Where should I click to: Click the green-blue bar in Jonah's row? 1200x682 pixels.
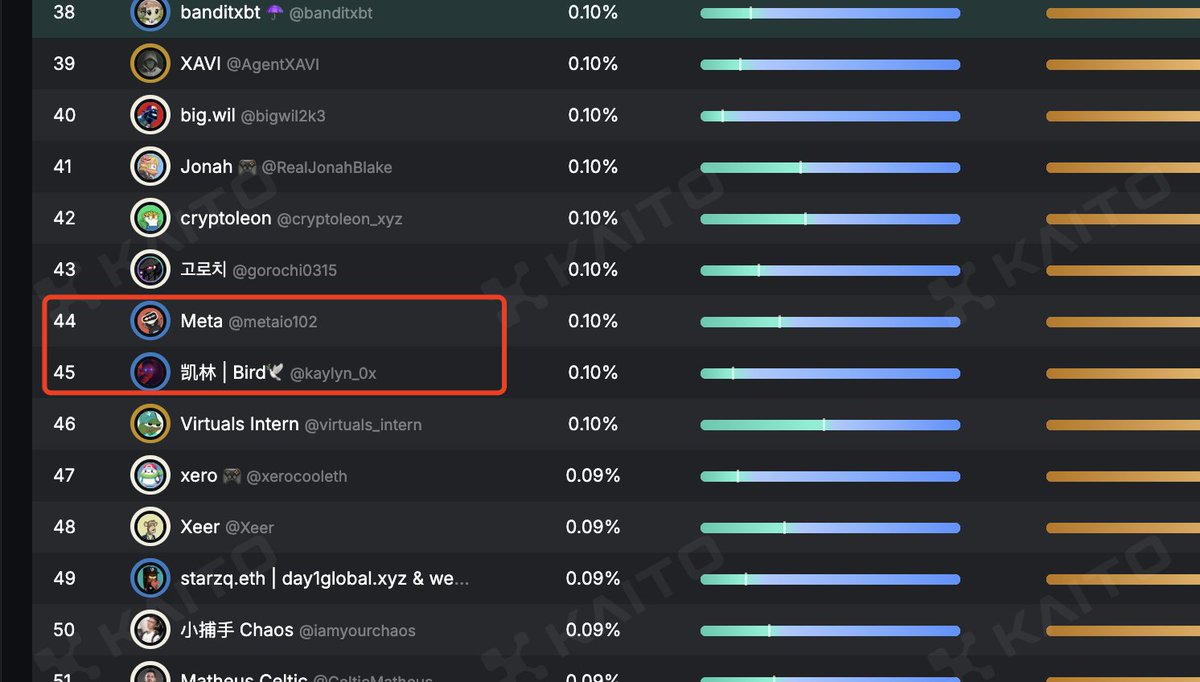click(x=830, y=167)
